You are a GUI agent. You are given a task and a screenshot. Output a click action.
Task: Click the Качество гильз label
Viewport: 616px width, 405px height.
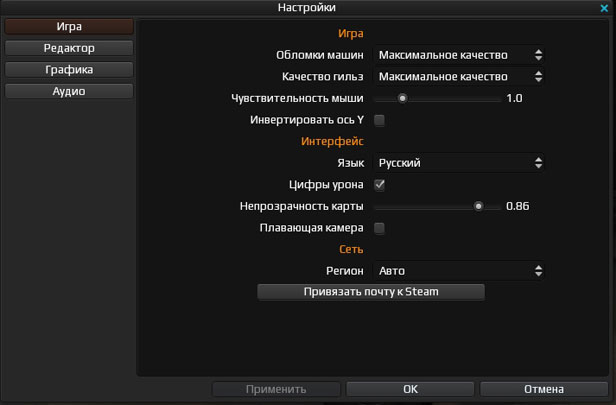323,77
